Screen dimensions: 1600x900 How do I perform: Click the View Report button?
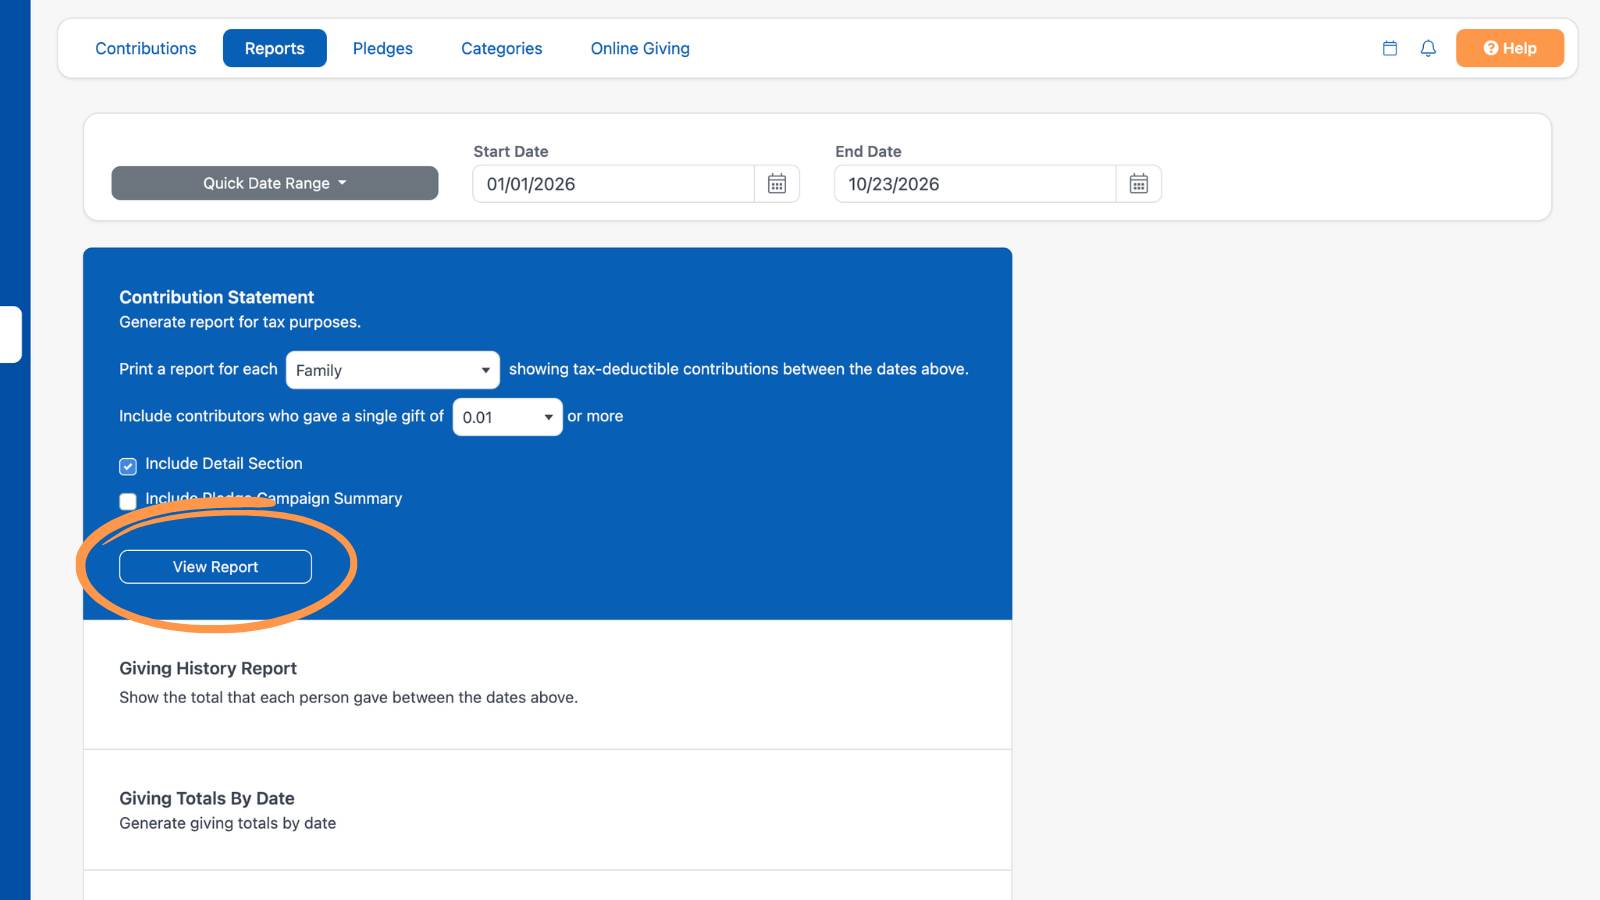coord(215,567)
